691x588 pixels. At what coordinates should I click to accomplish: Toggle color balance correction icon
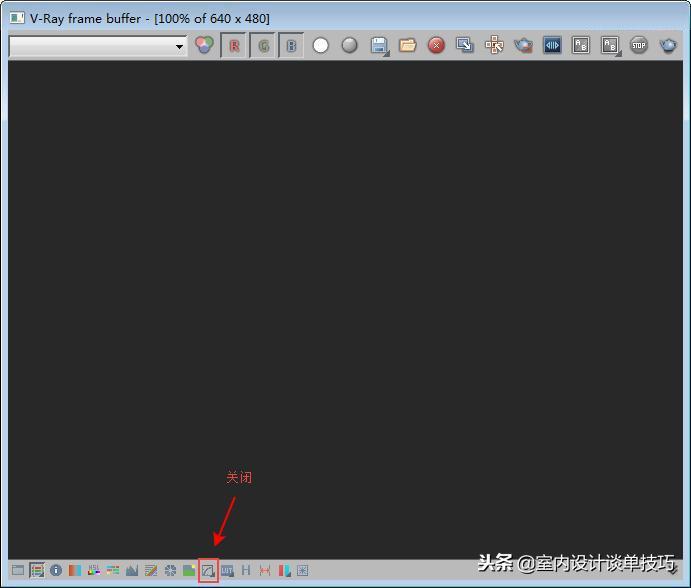point(113,570)
